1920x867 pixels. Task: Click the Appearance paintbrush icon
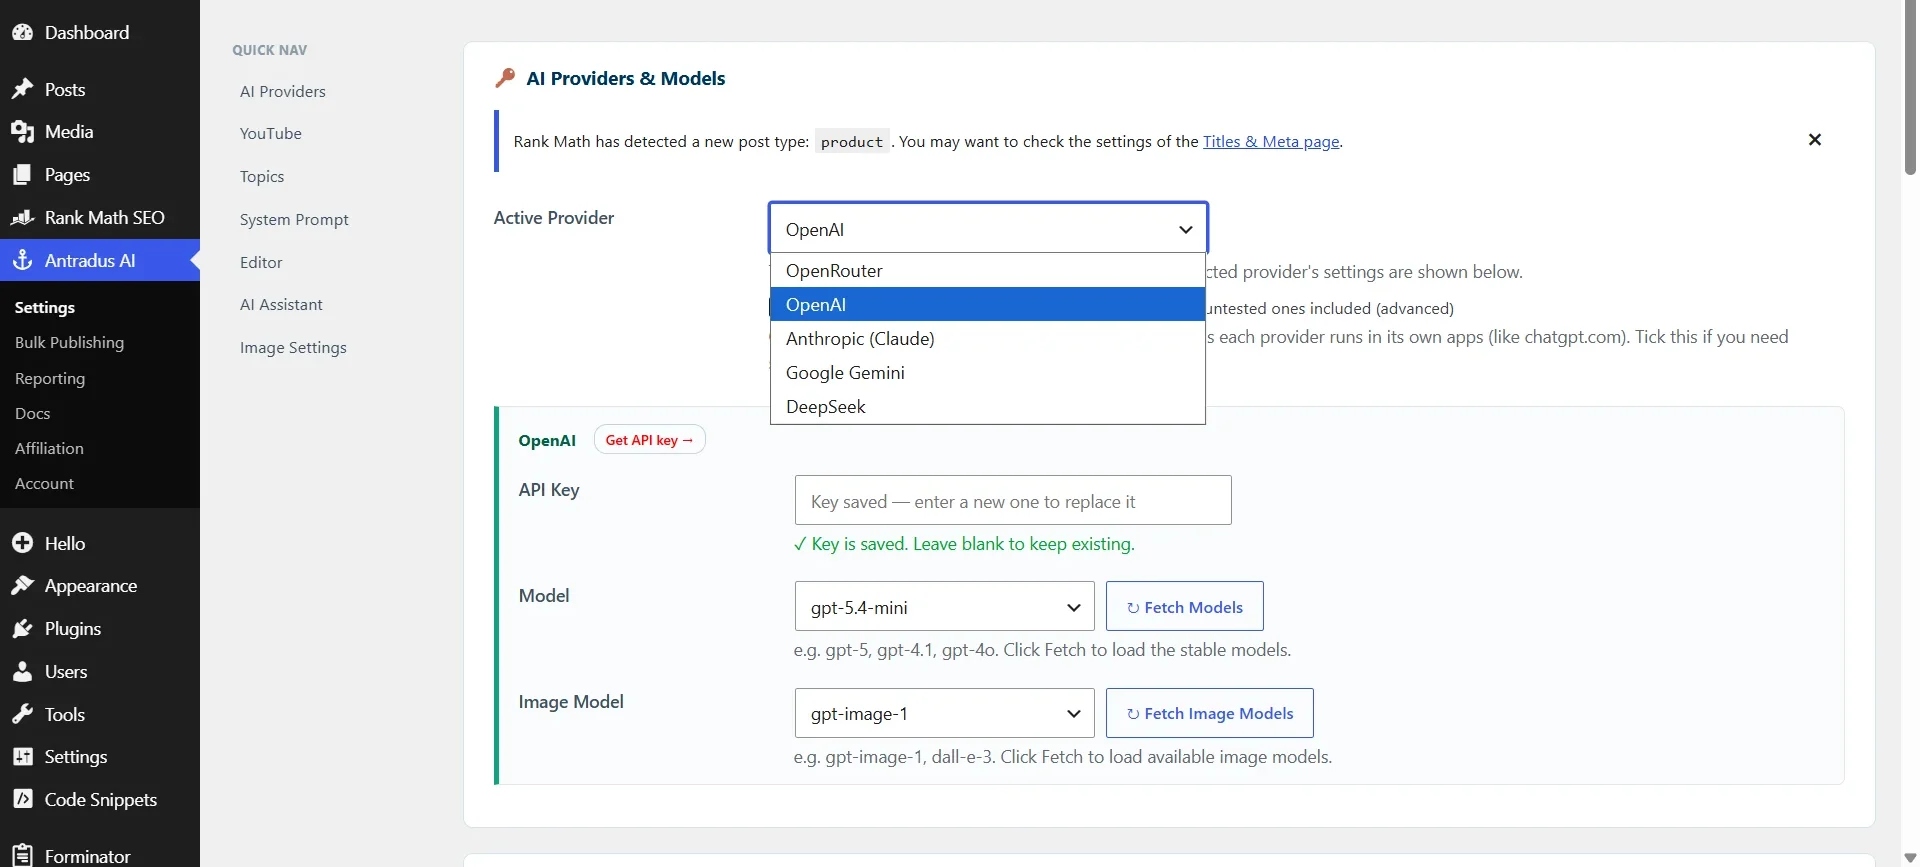click(22, 586)
